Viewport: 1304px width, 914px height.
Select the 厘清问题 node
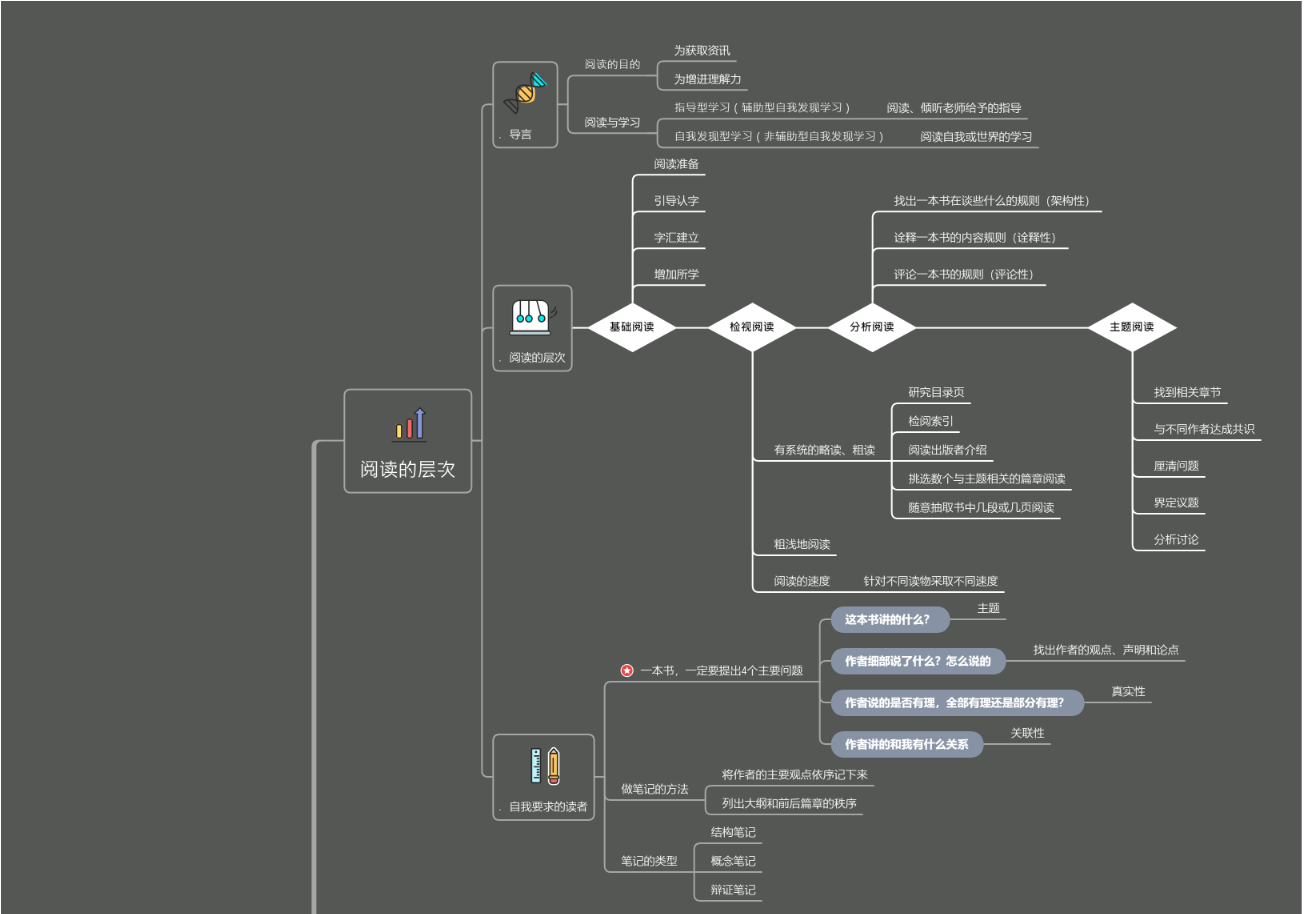1176,466
